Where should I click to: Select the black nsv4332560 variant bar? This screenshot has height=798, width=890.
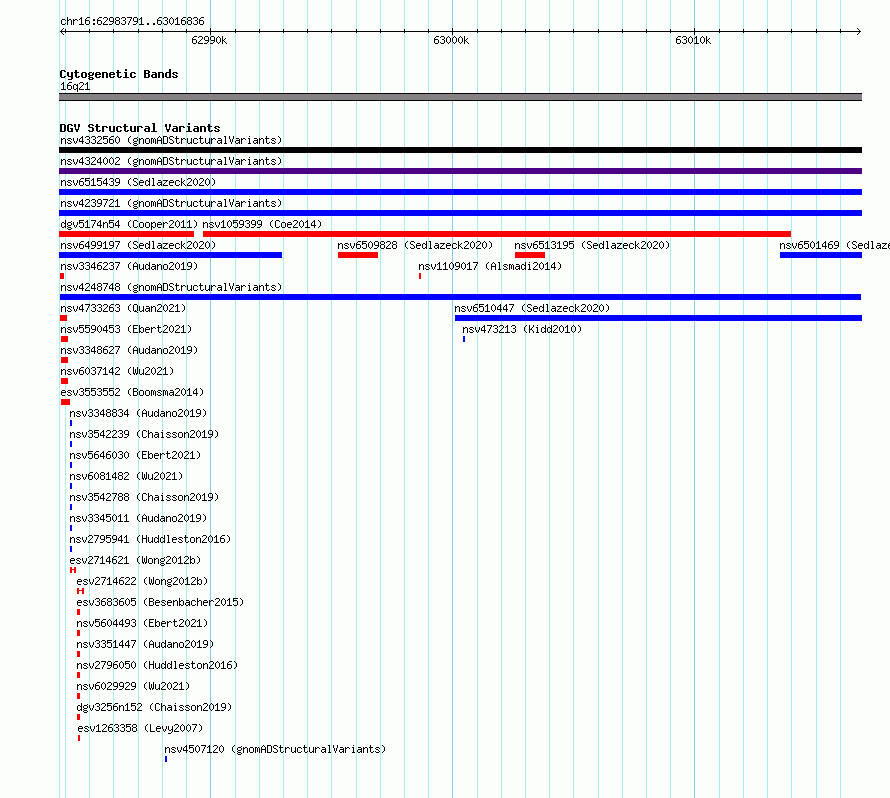click(460, 150)
